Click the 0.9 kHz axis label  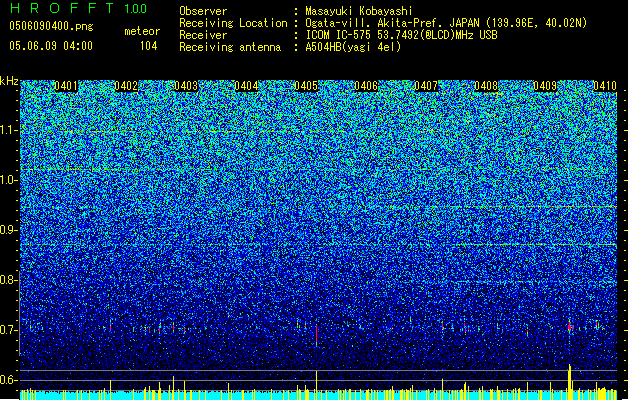[x=8, y=230]
